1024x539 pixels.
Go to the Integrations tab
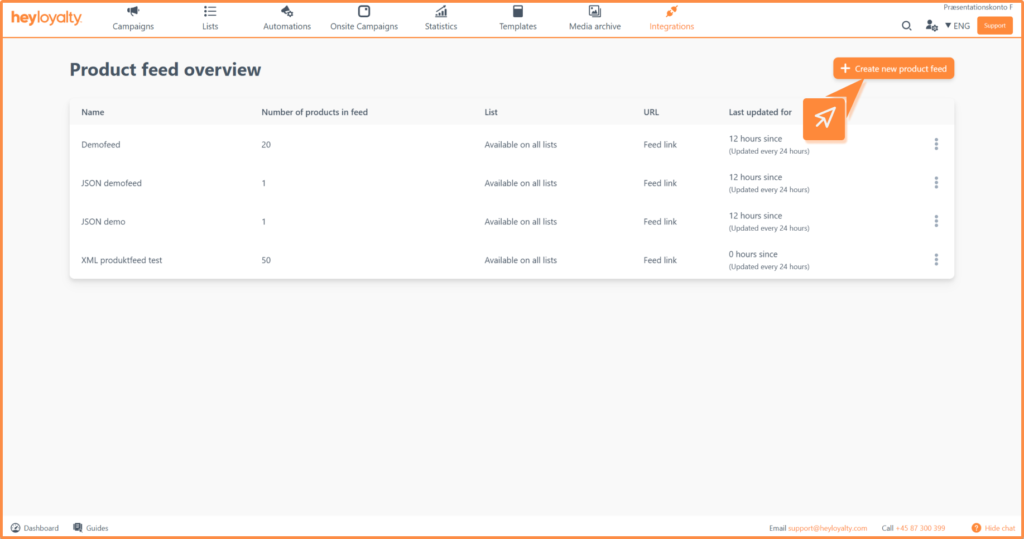[x=671, y=18]
